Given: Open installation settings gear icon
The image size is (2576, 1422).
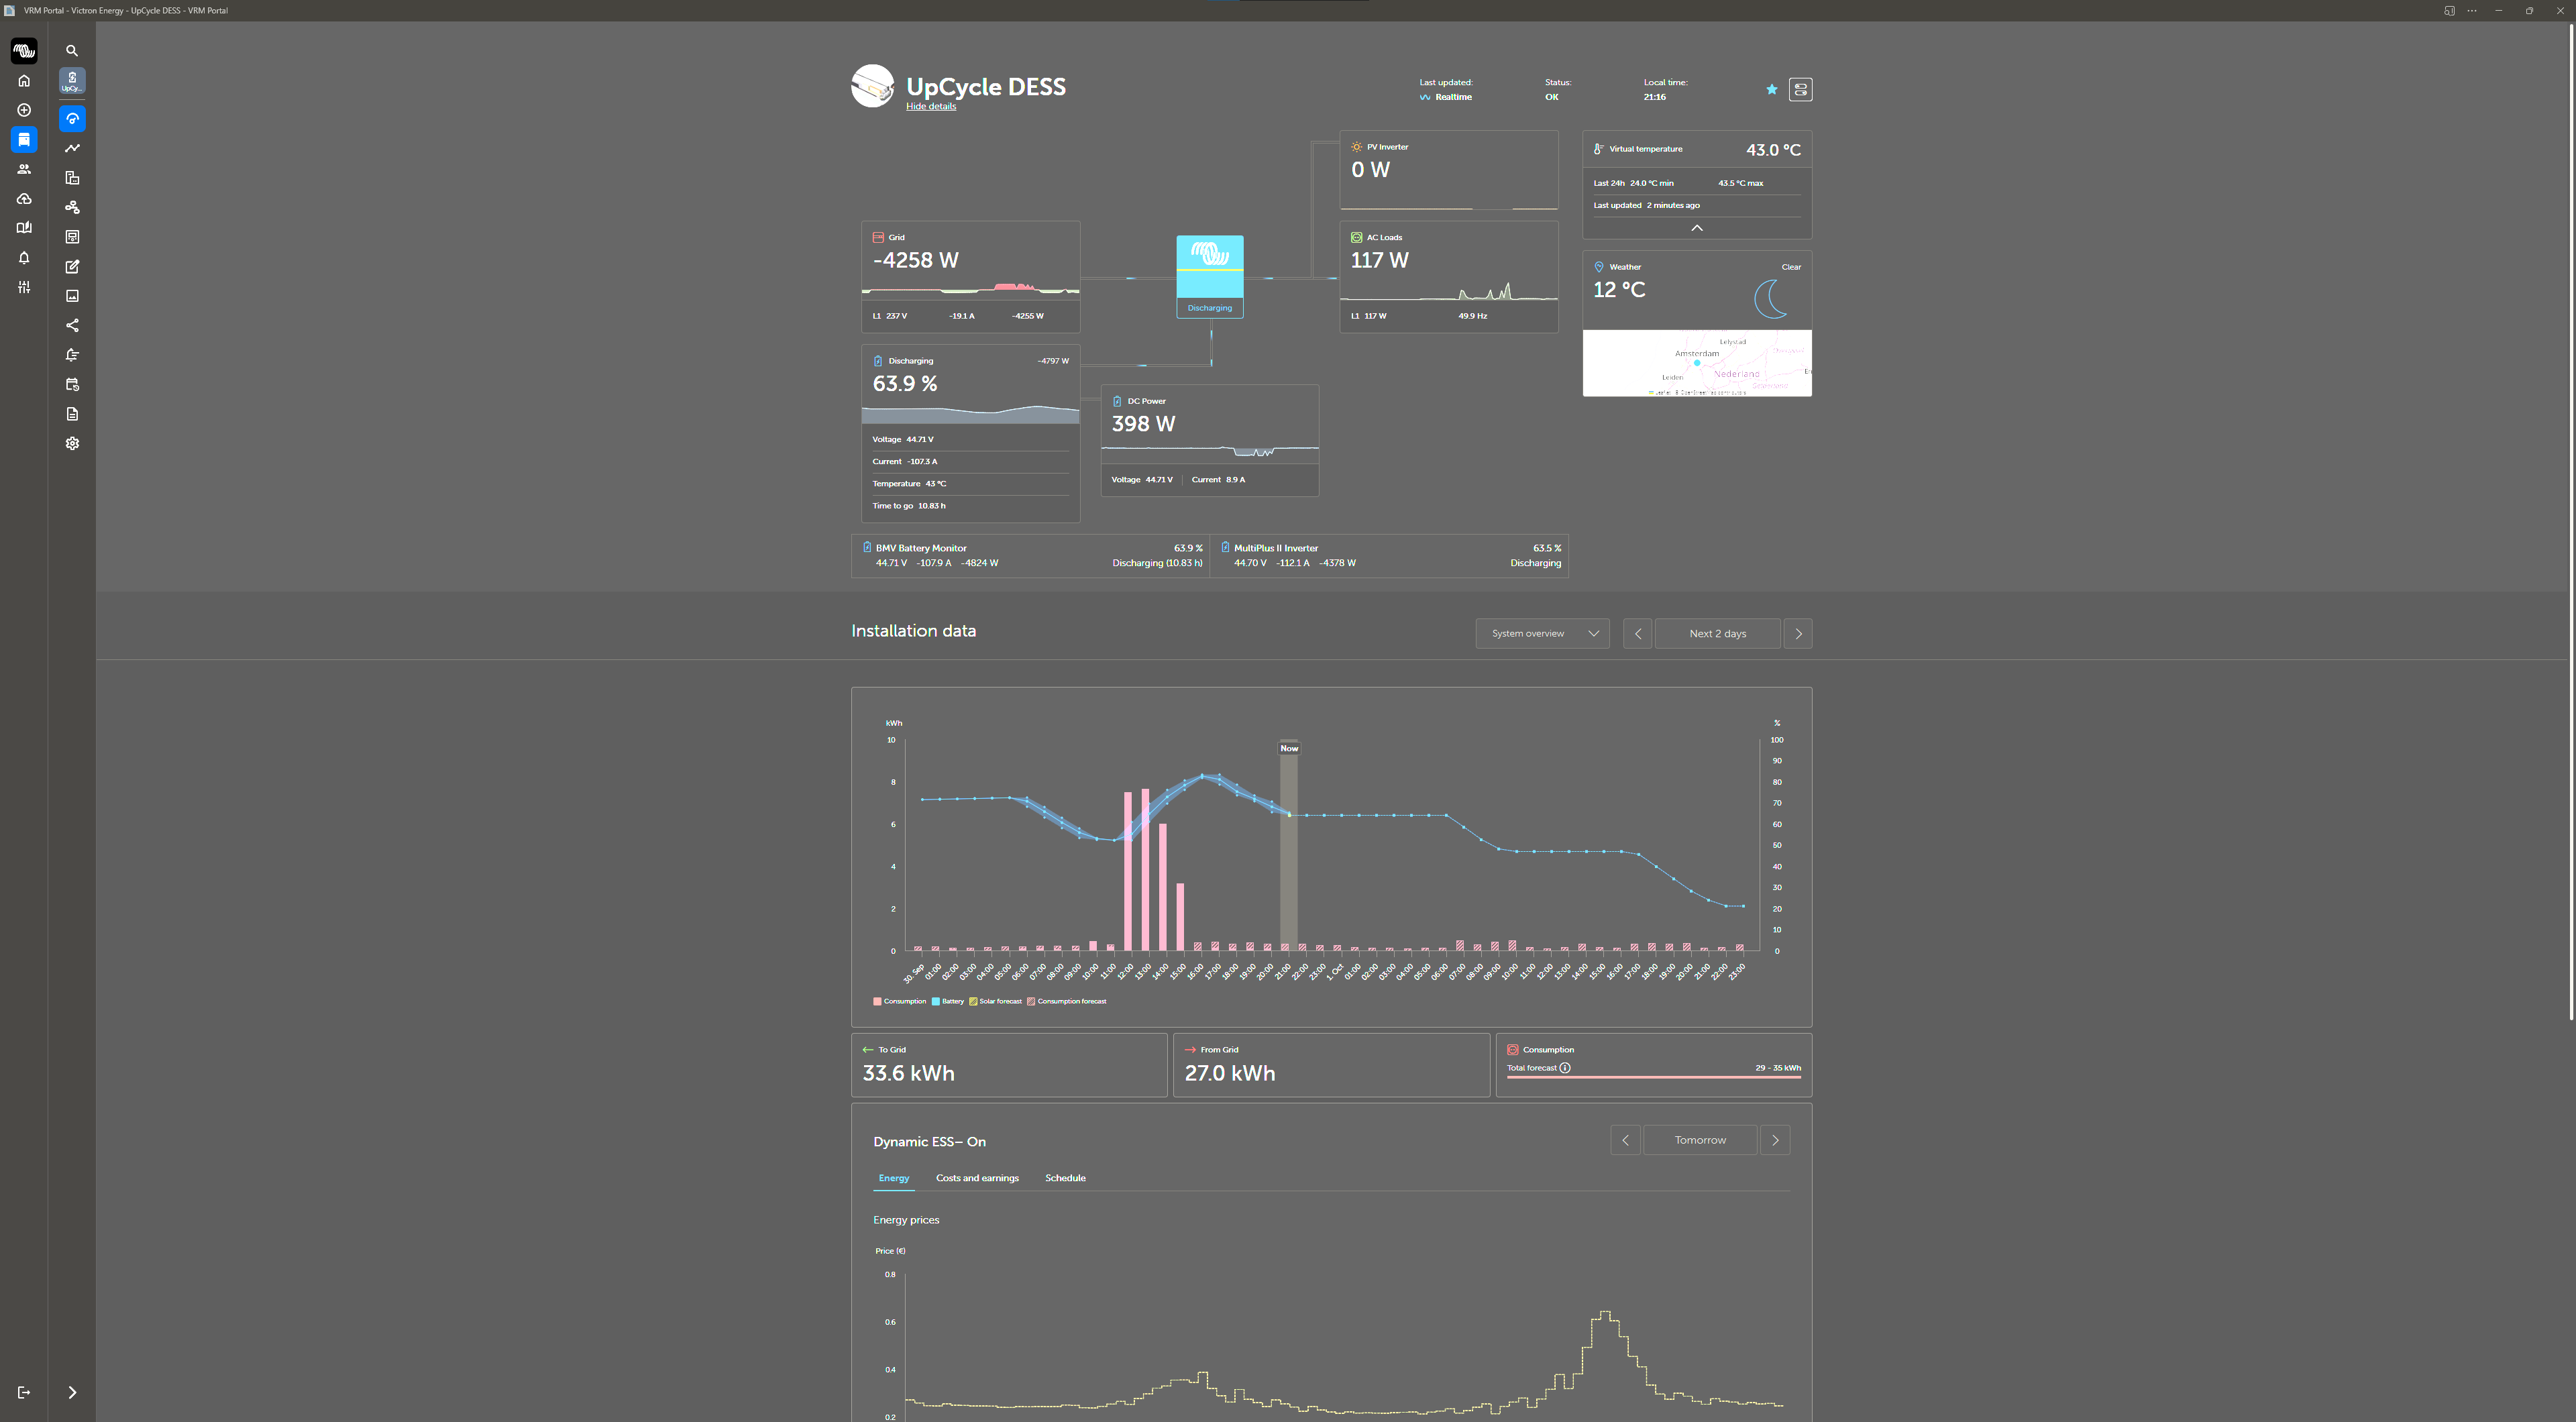Looking at the screenshot, I should (x=72, y=443).
